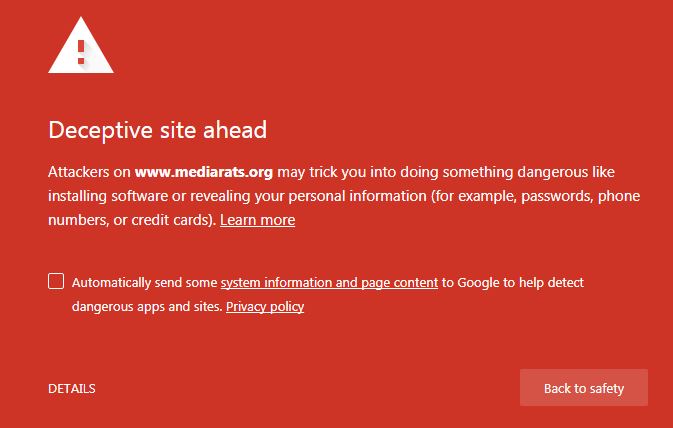
Task: Click the 'Automatically send some' label text
Action: (x=144, y=283)
